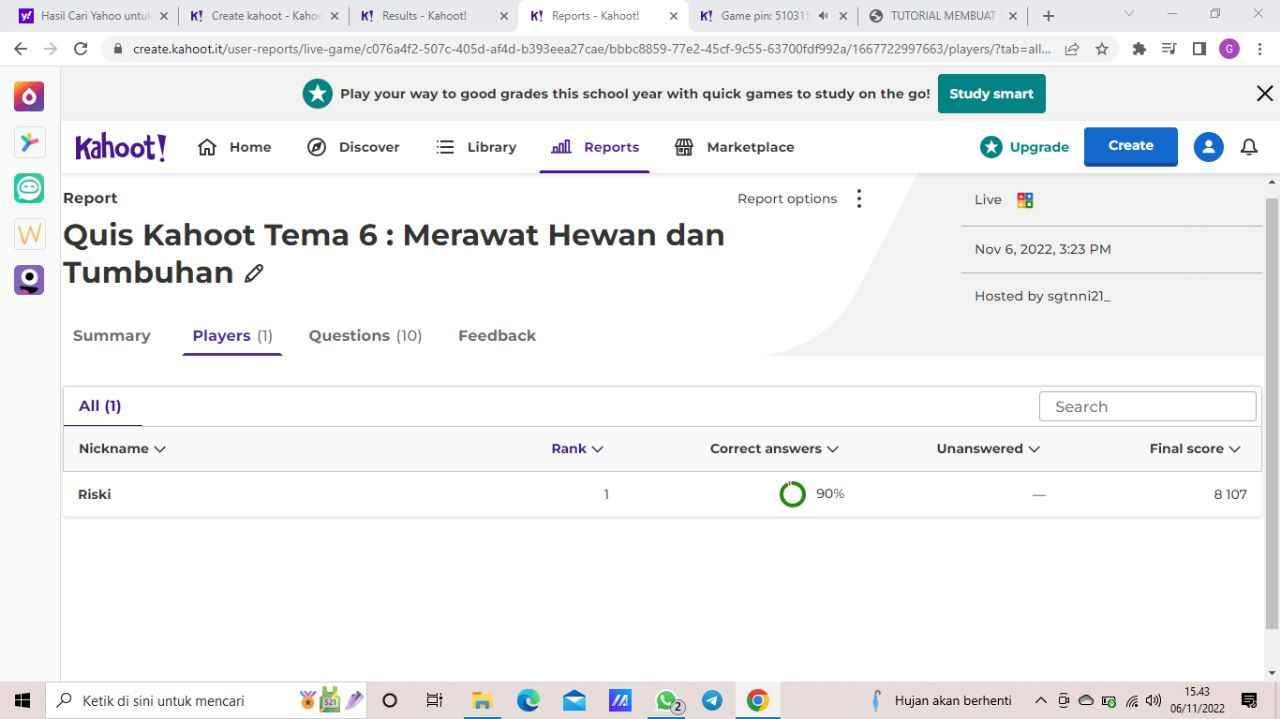Open the Windows Start menu
This screenshot has width=1280, height=719.
click(22, 701)
